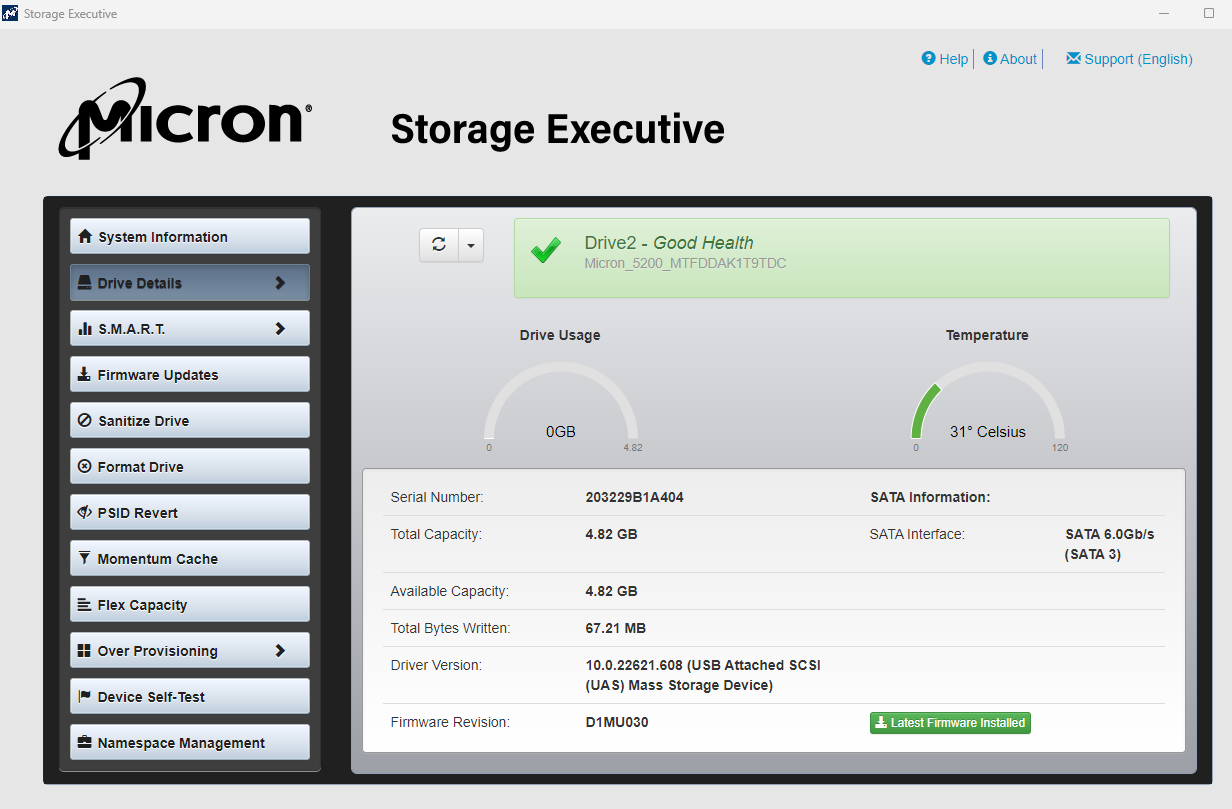Click the info circle About icon
Image resolution: width=1232 pixels, height=809 pixels.
tap(990, 59)
